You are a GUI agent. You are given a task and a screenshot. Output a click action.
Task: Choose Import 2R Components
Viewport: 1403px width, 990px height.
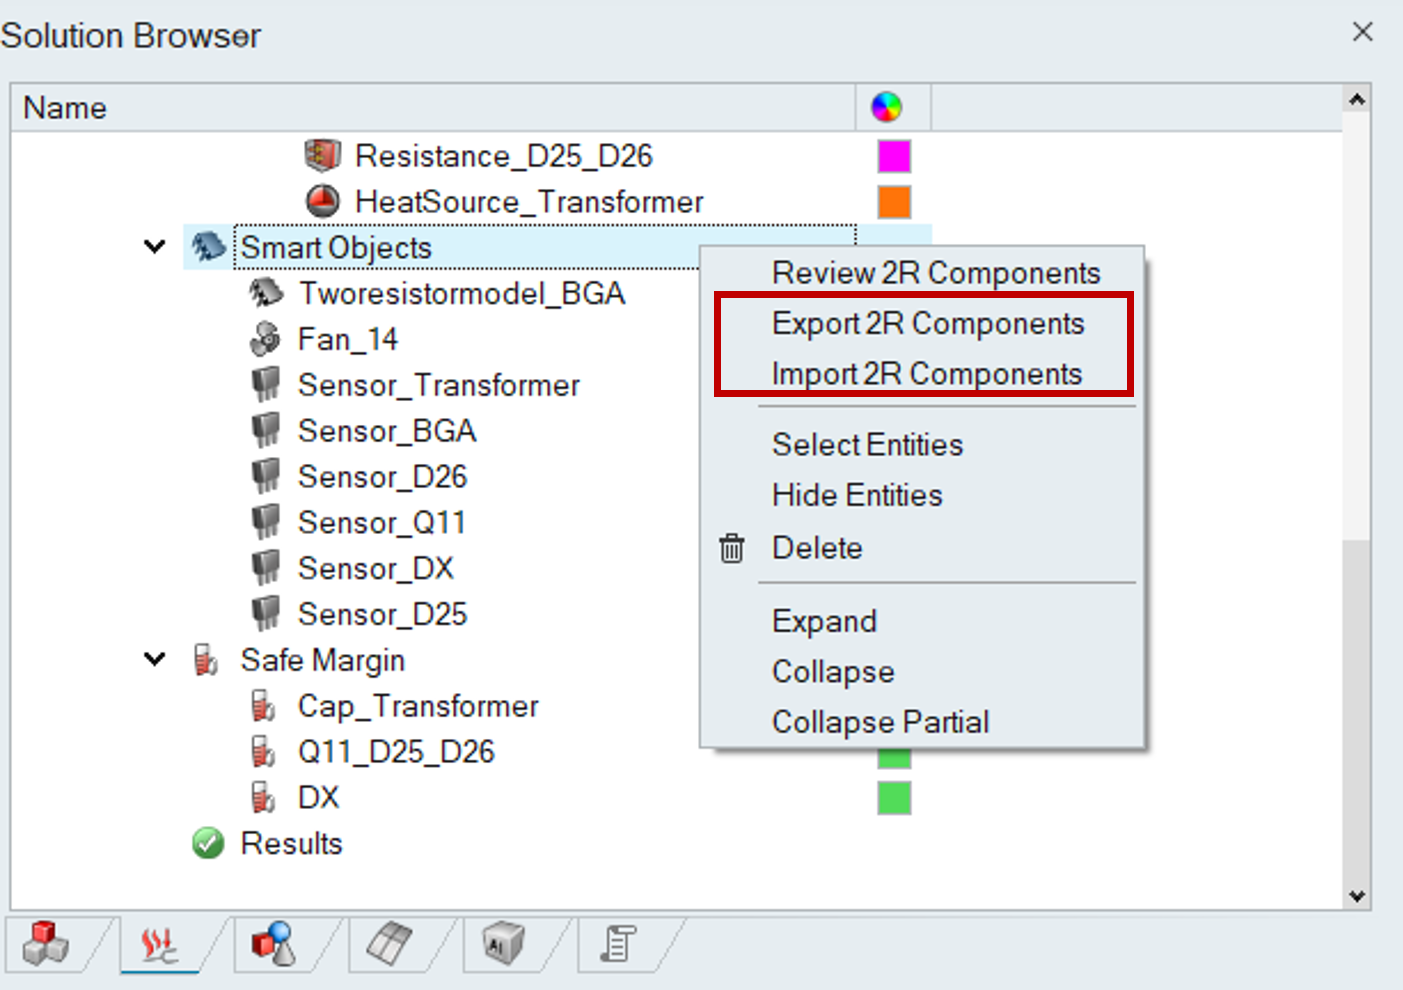pos(927,374)
